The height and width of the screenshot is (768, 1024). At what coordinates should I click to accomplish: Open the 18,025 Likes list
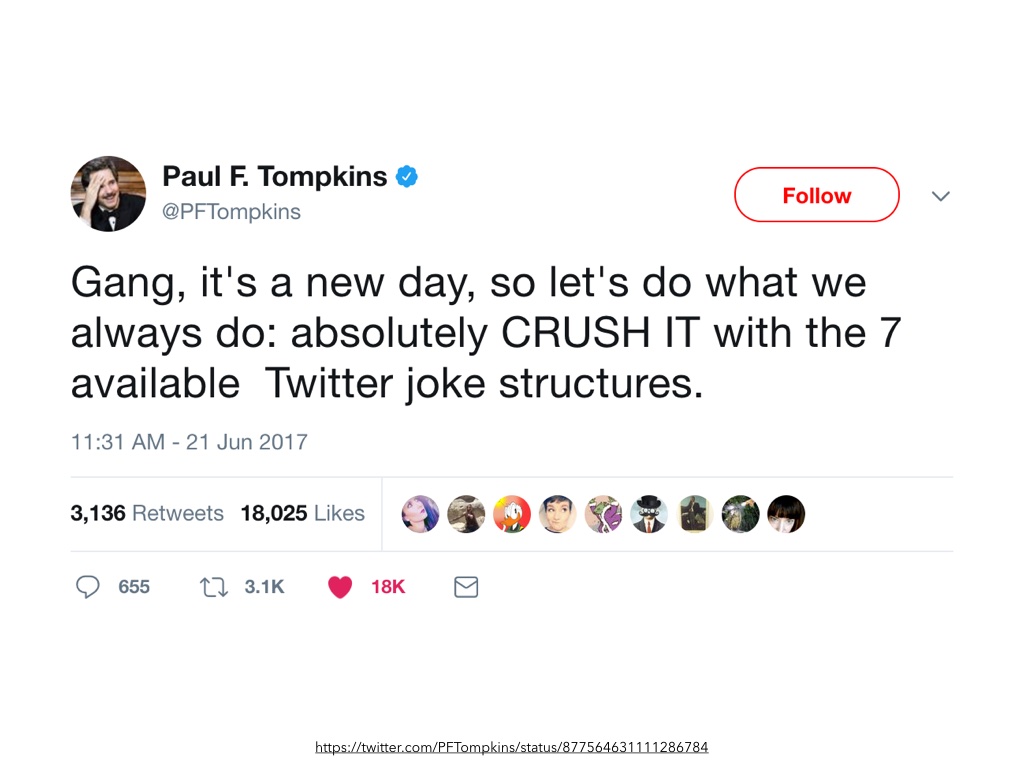(302, 514)
